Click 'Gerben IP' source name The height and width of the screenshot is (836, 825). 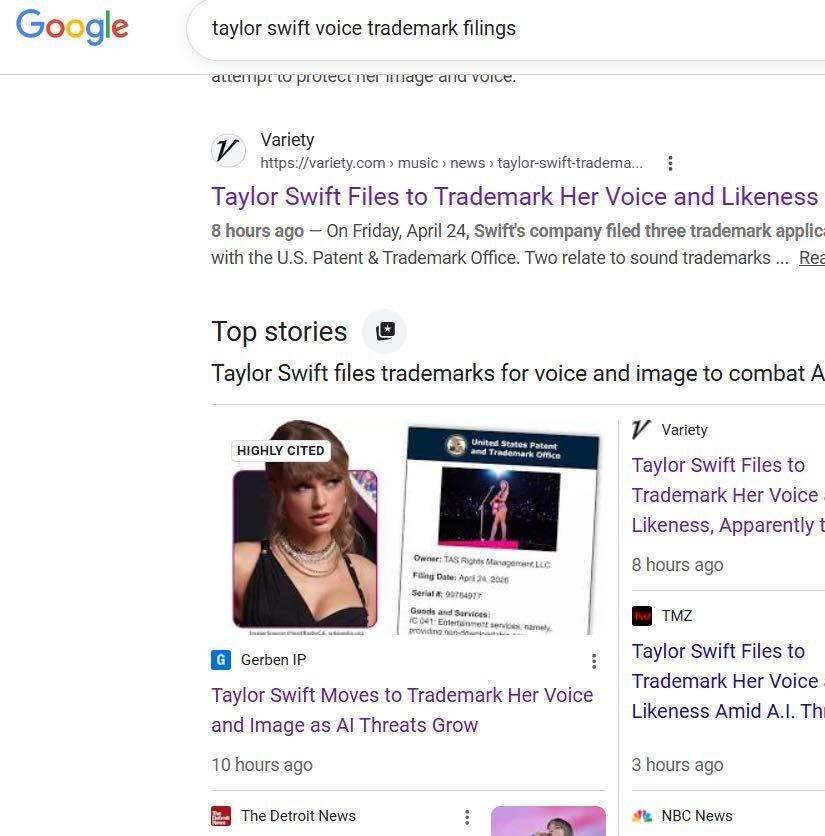point(274,660)
